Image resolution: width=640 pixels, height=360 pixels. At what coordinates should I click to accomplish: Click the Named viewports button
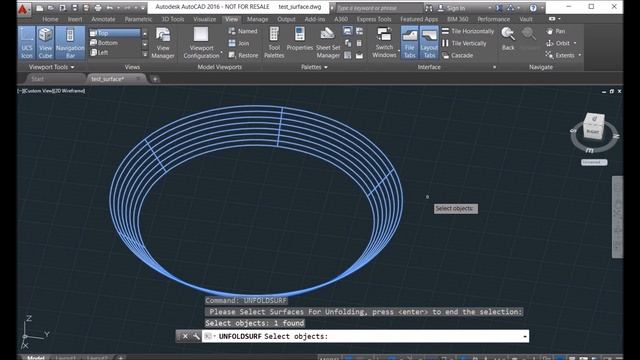coord(243,31)
